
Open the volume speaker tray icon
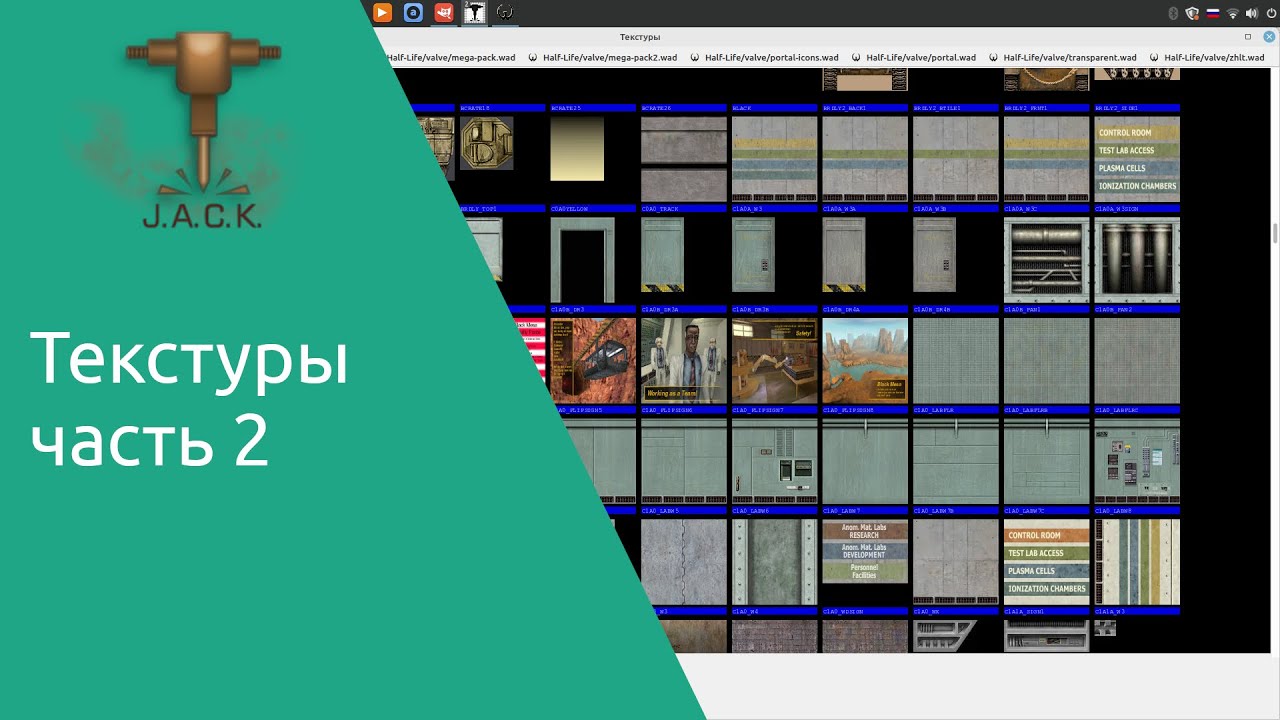click(x=1251, y=13)
